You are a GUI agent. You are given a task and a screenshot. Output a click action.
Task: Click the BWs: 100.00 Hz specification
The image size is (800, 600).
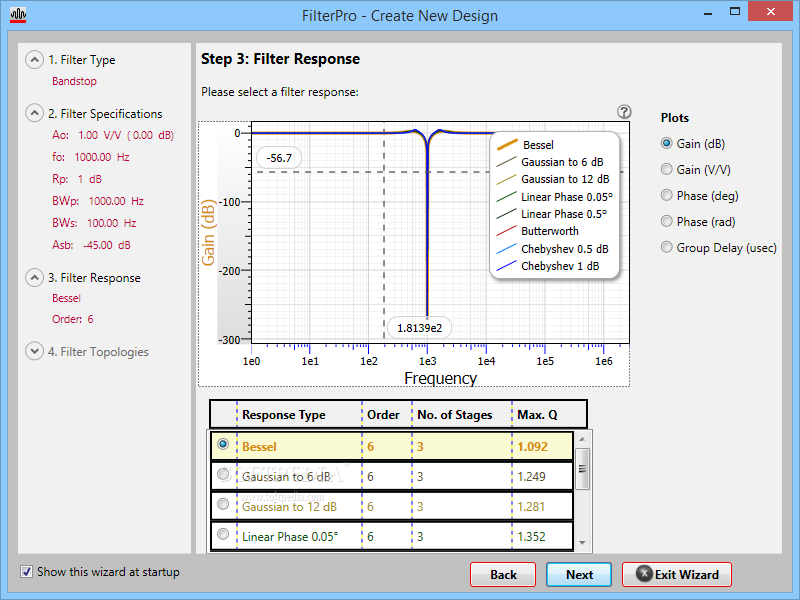coord(94,223)
